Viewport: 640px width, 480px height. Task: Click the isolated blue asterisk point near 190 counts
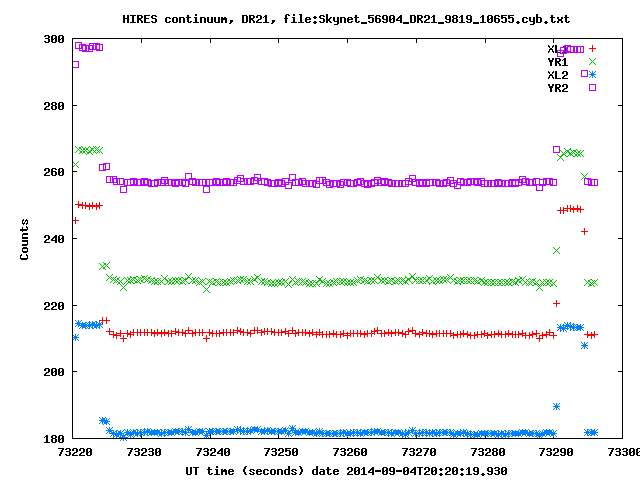pos(556,407)
